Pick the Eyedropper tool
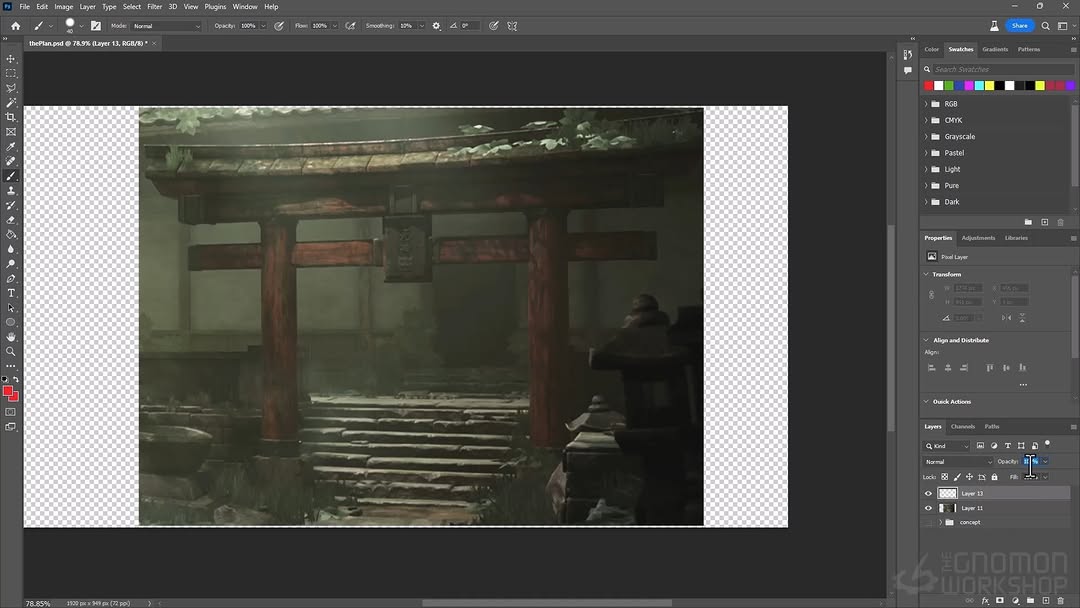 point(11,146)
